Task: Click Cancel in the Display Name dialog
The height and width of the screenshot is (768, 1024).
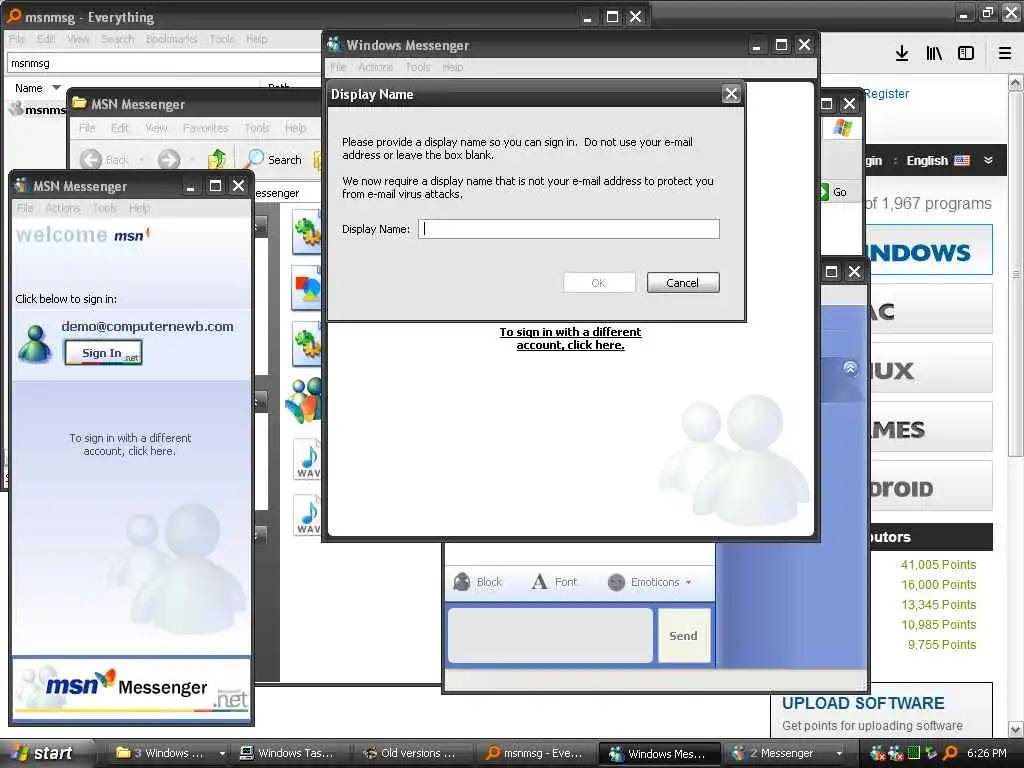Action: click(x=682, y=283)
